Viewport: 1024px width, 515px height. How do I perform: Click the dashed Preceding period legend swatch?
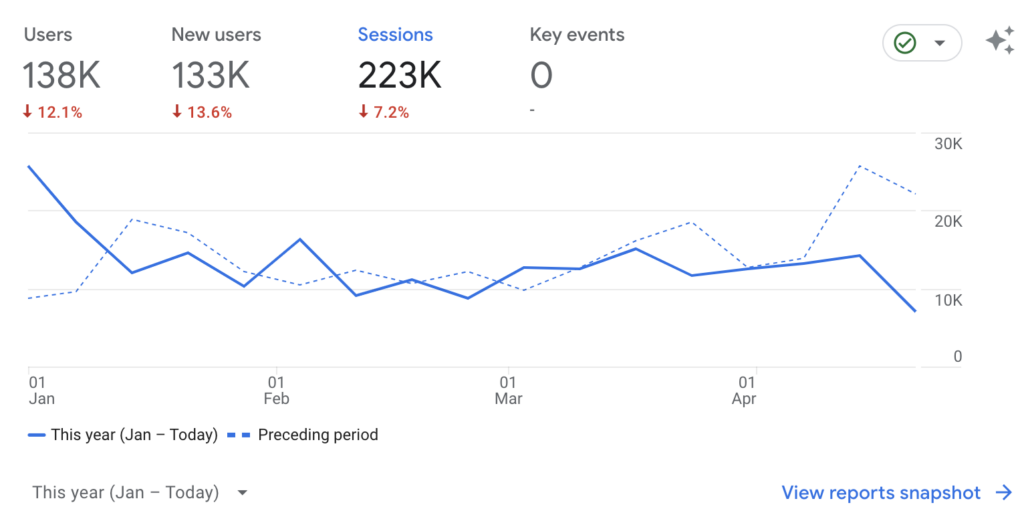238,435
